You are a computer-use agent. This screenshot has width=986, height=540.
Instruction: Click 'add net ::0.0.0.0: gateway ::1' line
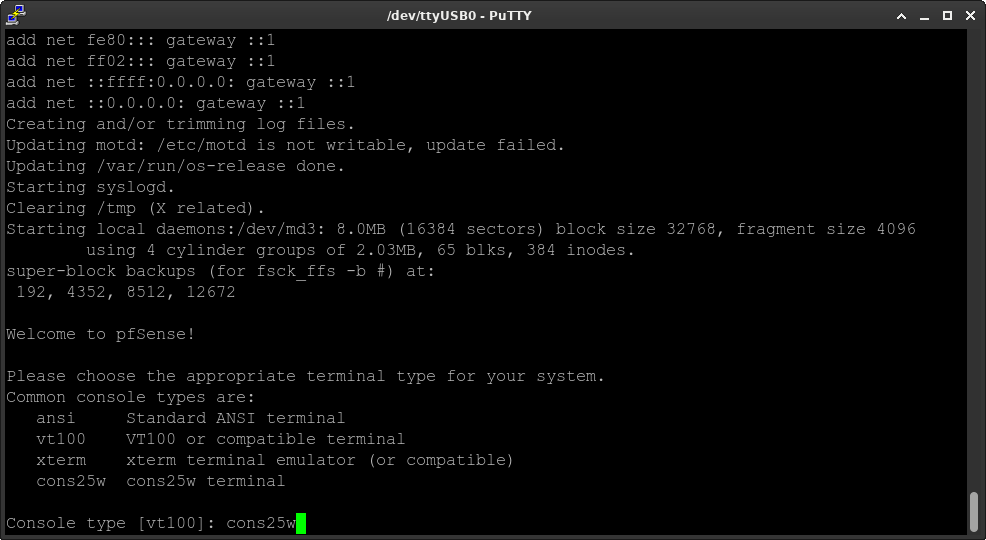(155, 103)
